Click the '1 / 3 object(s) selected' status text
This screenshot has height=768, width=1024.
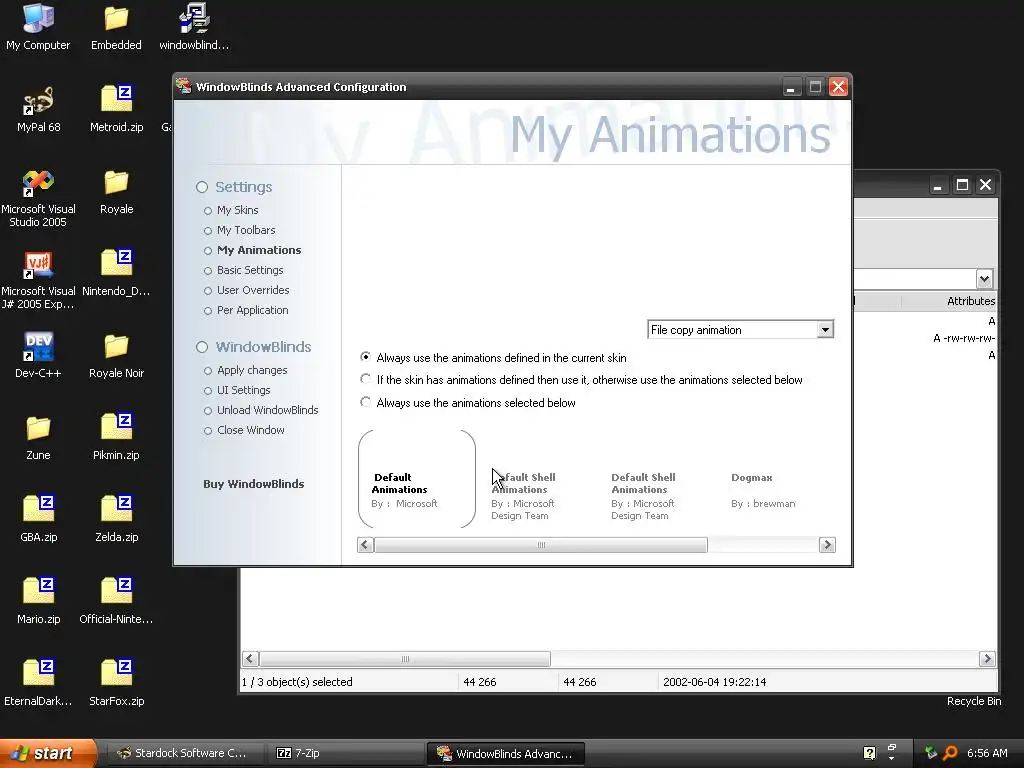click(297, 682)
